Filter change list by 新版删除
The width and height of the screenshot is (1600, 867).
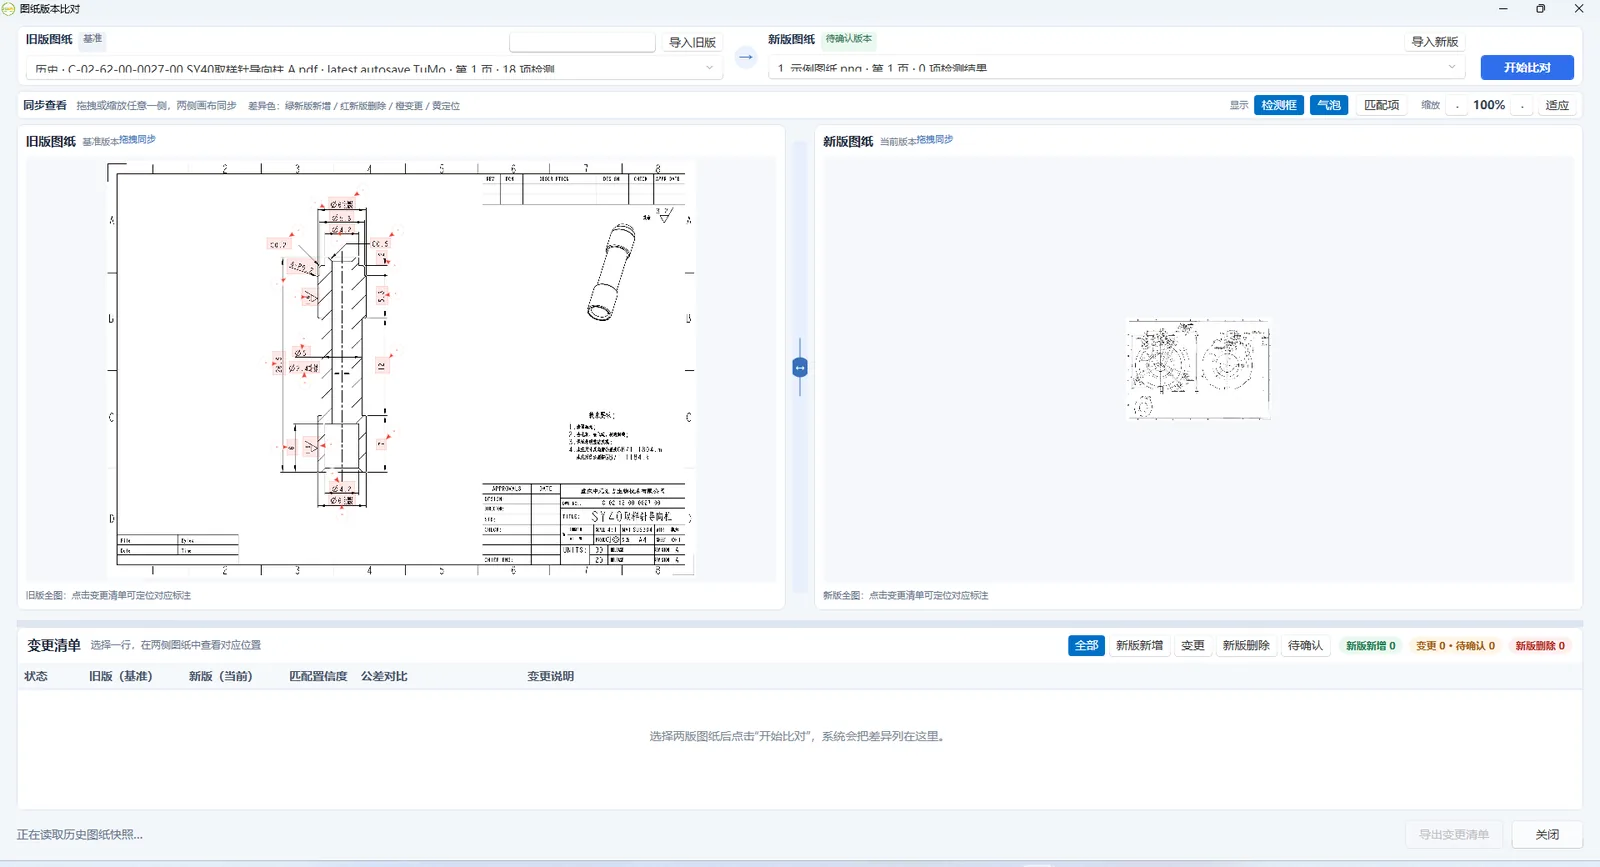[x=1246, y=646]
